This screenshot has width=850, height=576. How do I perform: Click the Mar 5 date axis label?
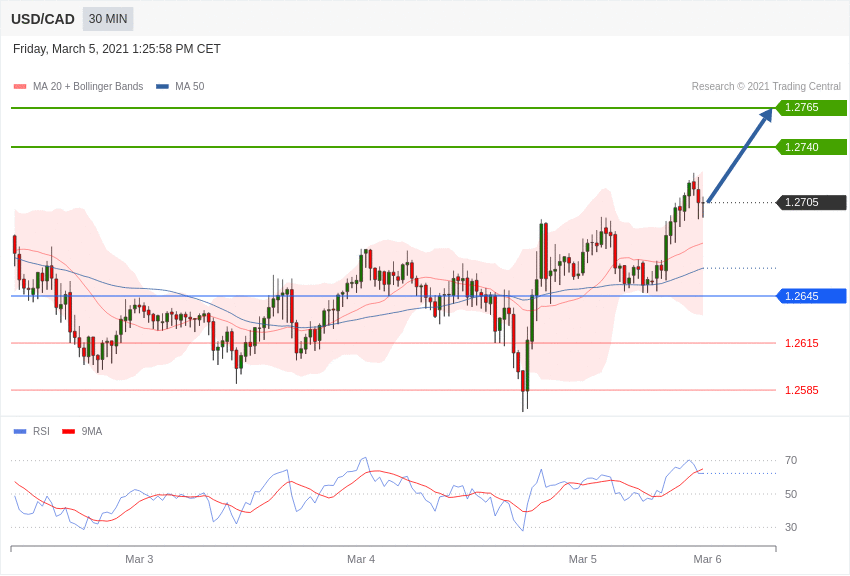(x=583, y=559)
